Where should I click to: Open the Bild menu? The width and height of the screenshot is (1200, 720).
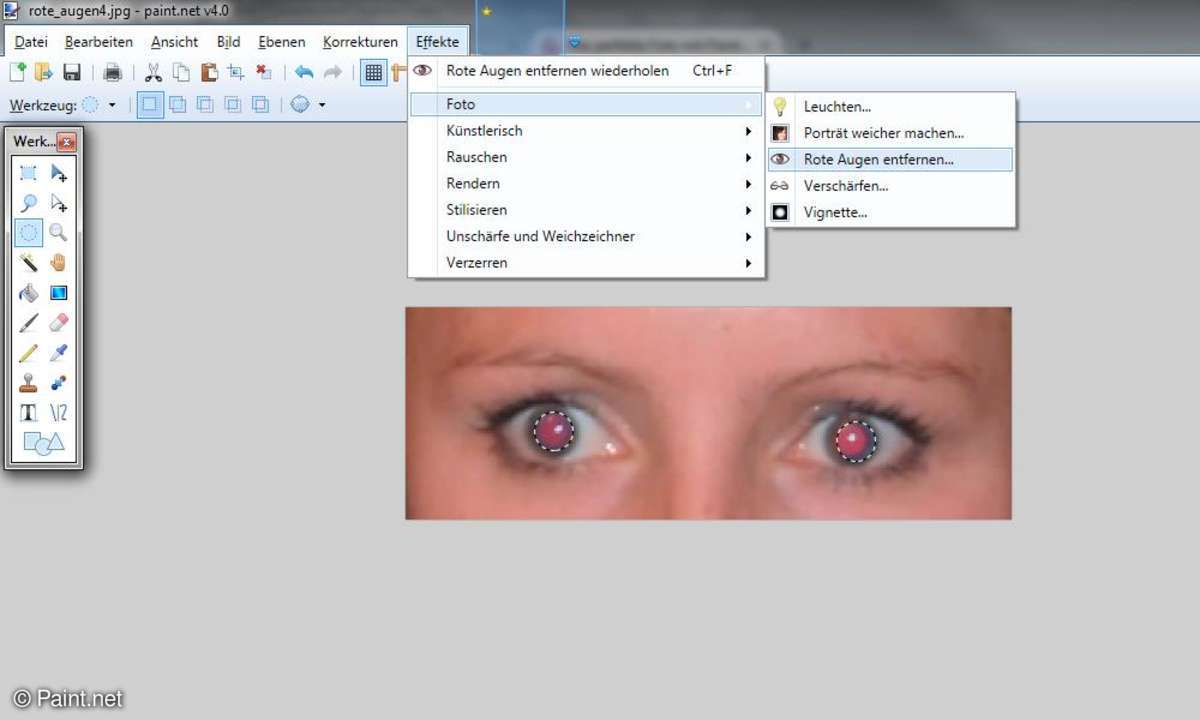[x=229, y=42]
